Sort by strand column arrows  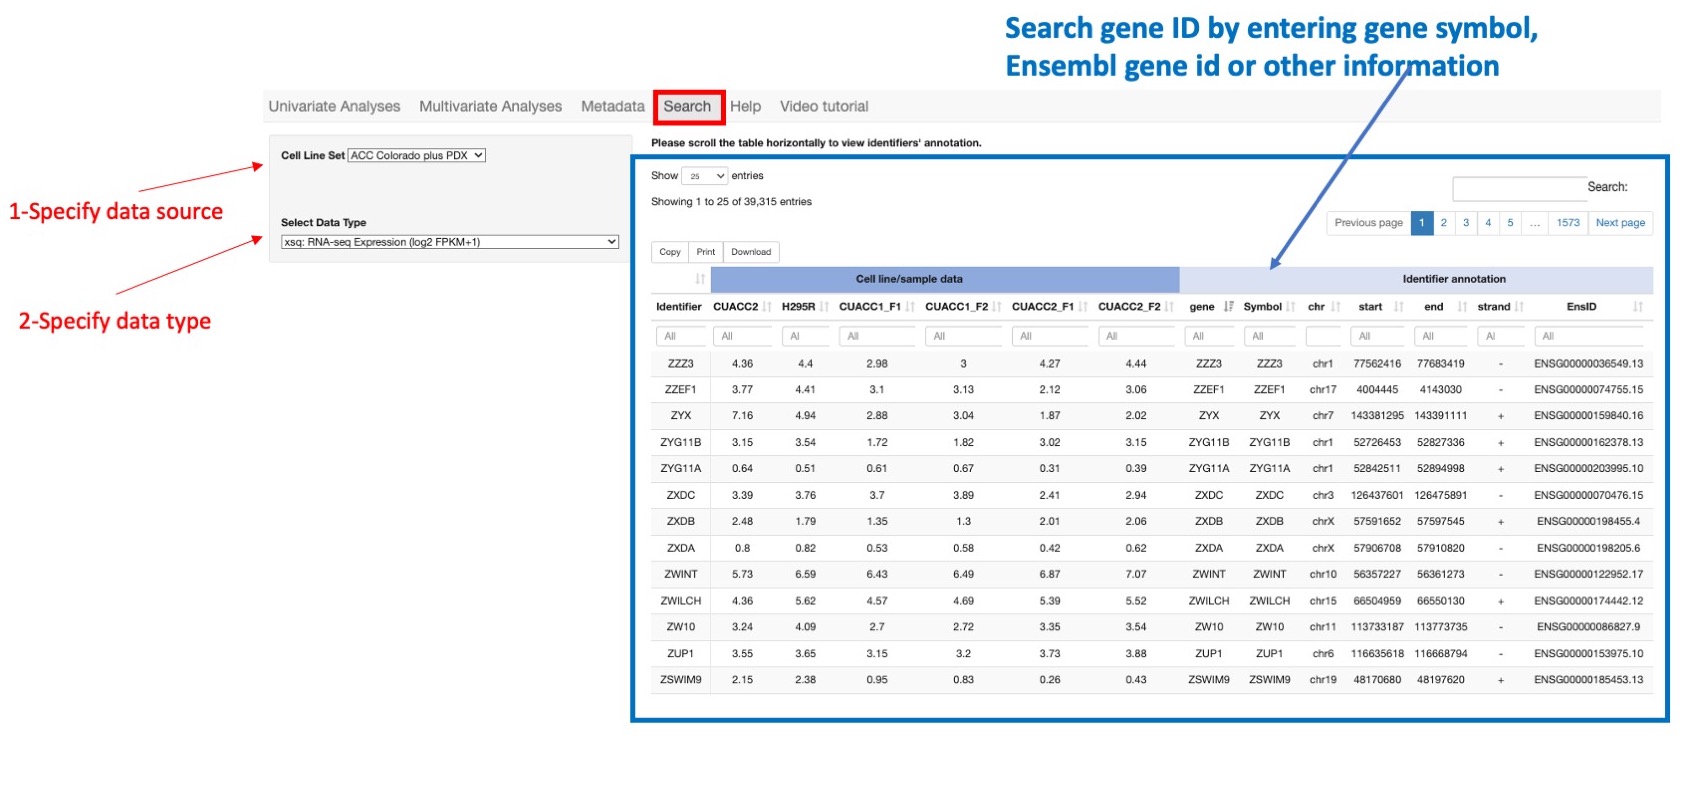[1519, 307]
